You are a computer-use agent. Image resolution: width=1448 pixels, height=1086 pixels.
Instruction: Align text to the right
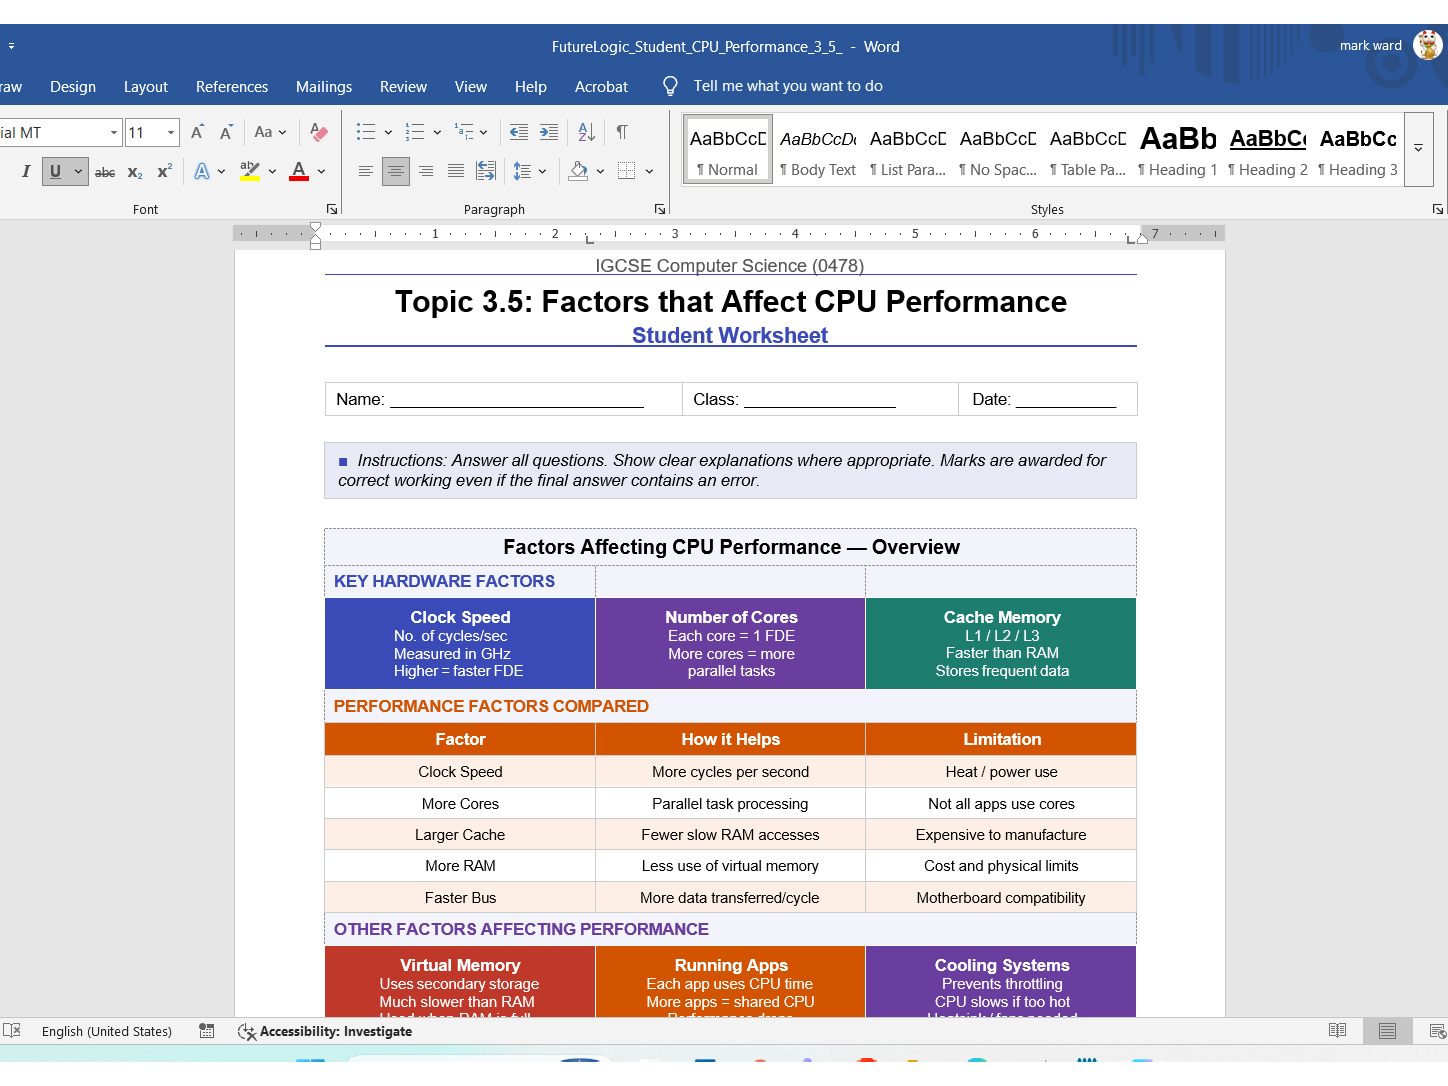[426, 171]
